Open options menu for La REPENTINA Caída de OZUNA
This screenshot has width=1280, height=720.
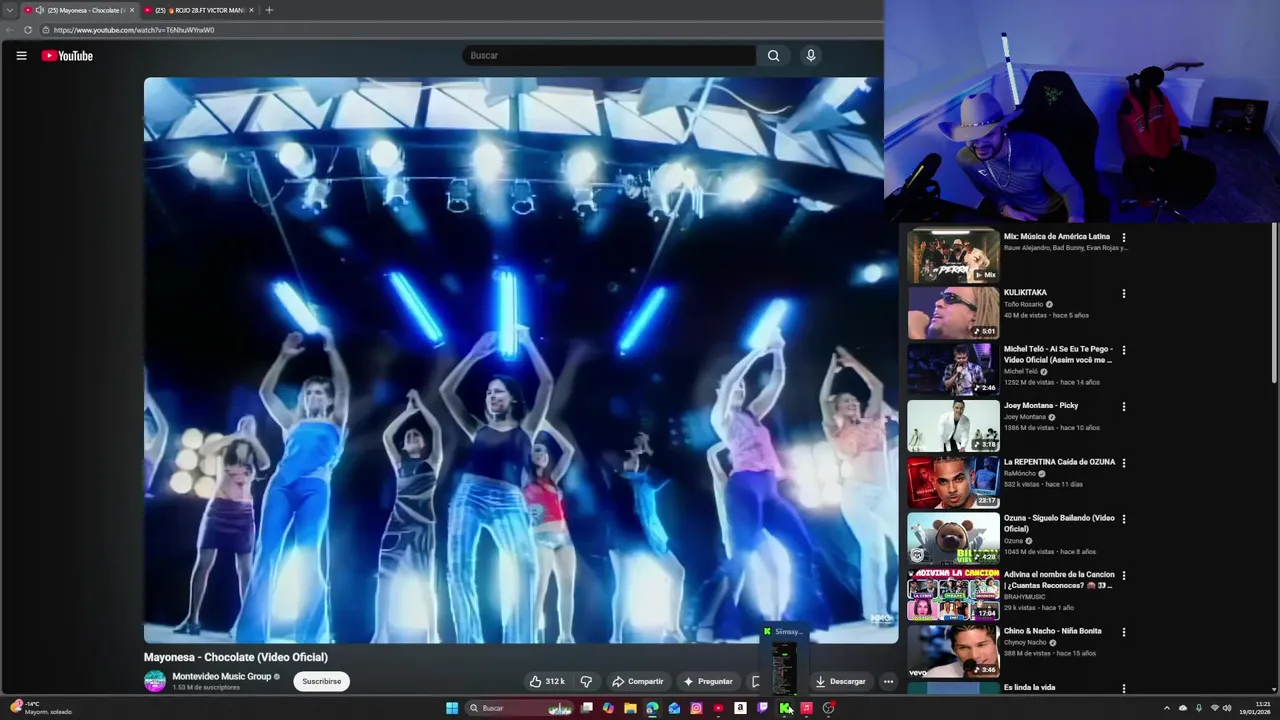[1124, 463]
